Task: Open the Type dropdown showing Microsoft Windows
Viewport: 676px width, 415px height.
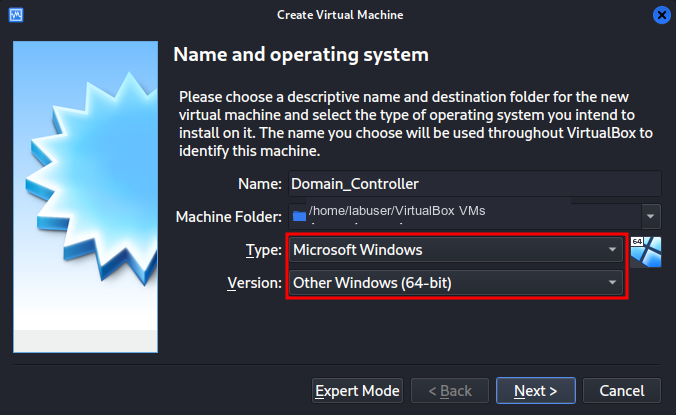Action: pos(456,250)
